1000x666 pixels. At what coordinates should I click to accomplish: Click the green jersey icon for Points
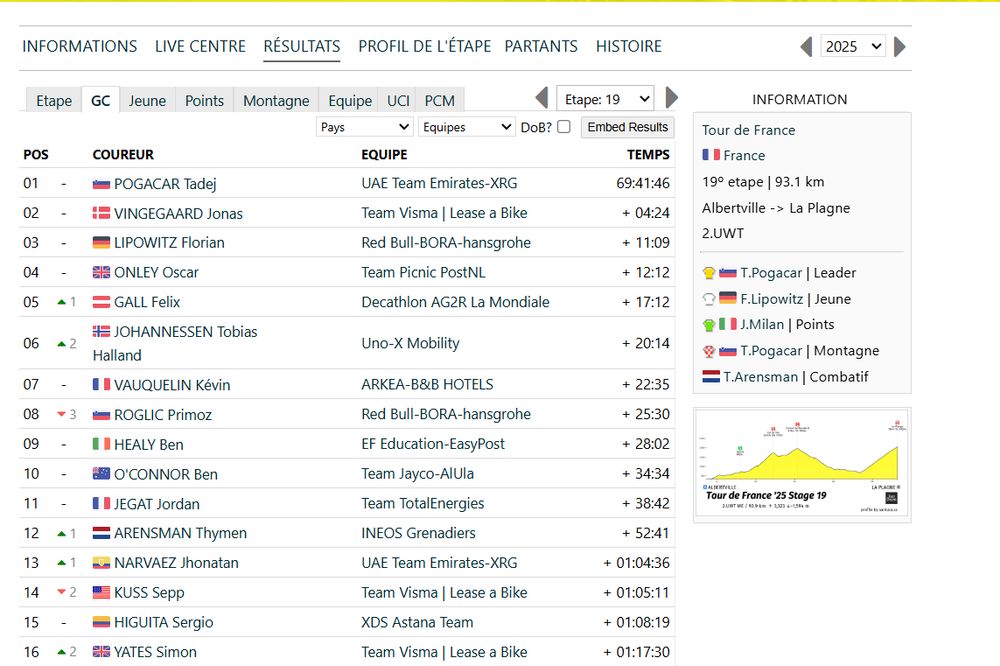[x=709, y=325]
